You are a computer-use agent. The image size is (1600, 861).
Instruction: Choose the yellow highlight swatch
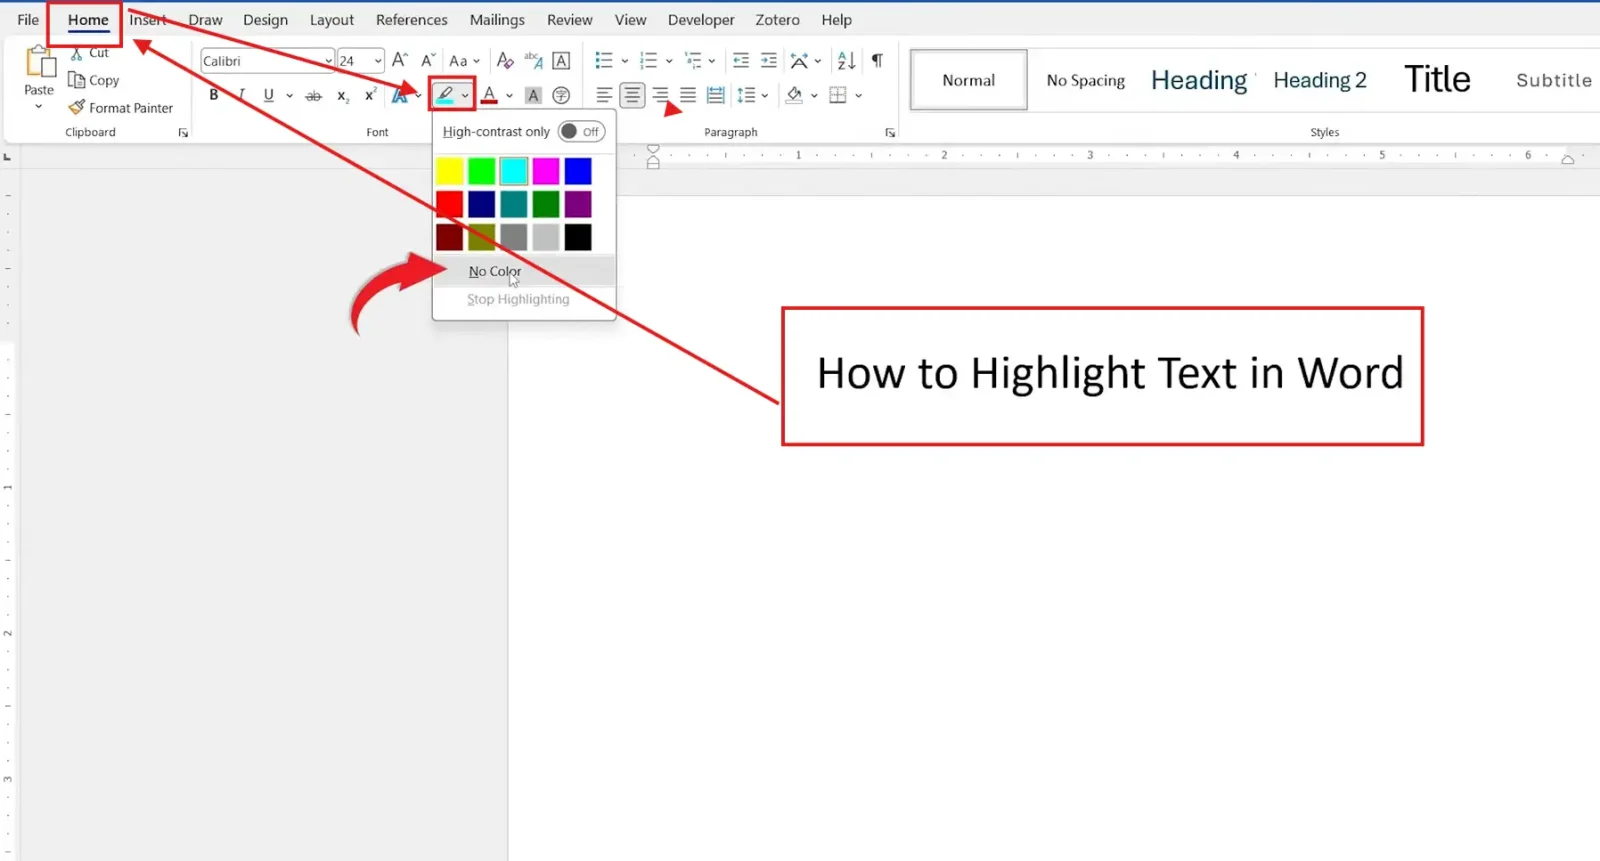point(450,171)
